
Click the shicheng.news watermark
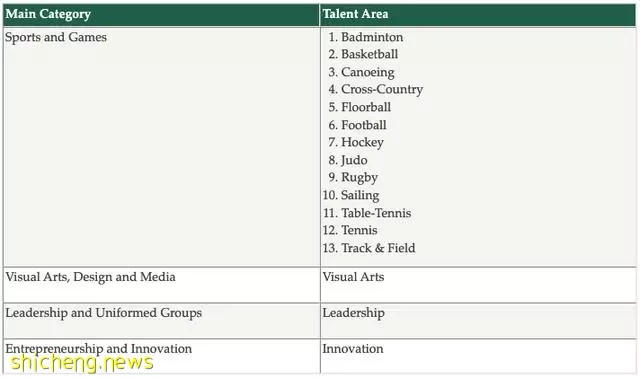click(x=82, y=363)
